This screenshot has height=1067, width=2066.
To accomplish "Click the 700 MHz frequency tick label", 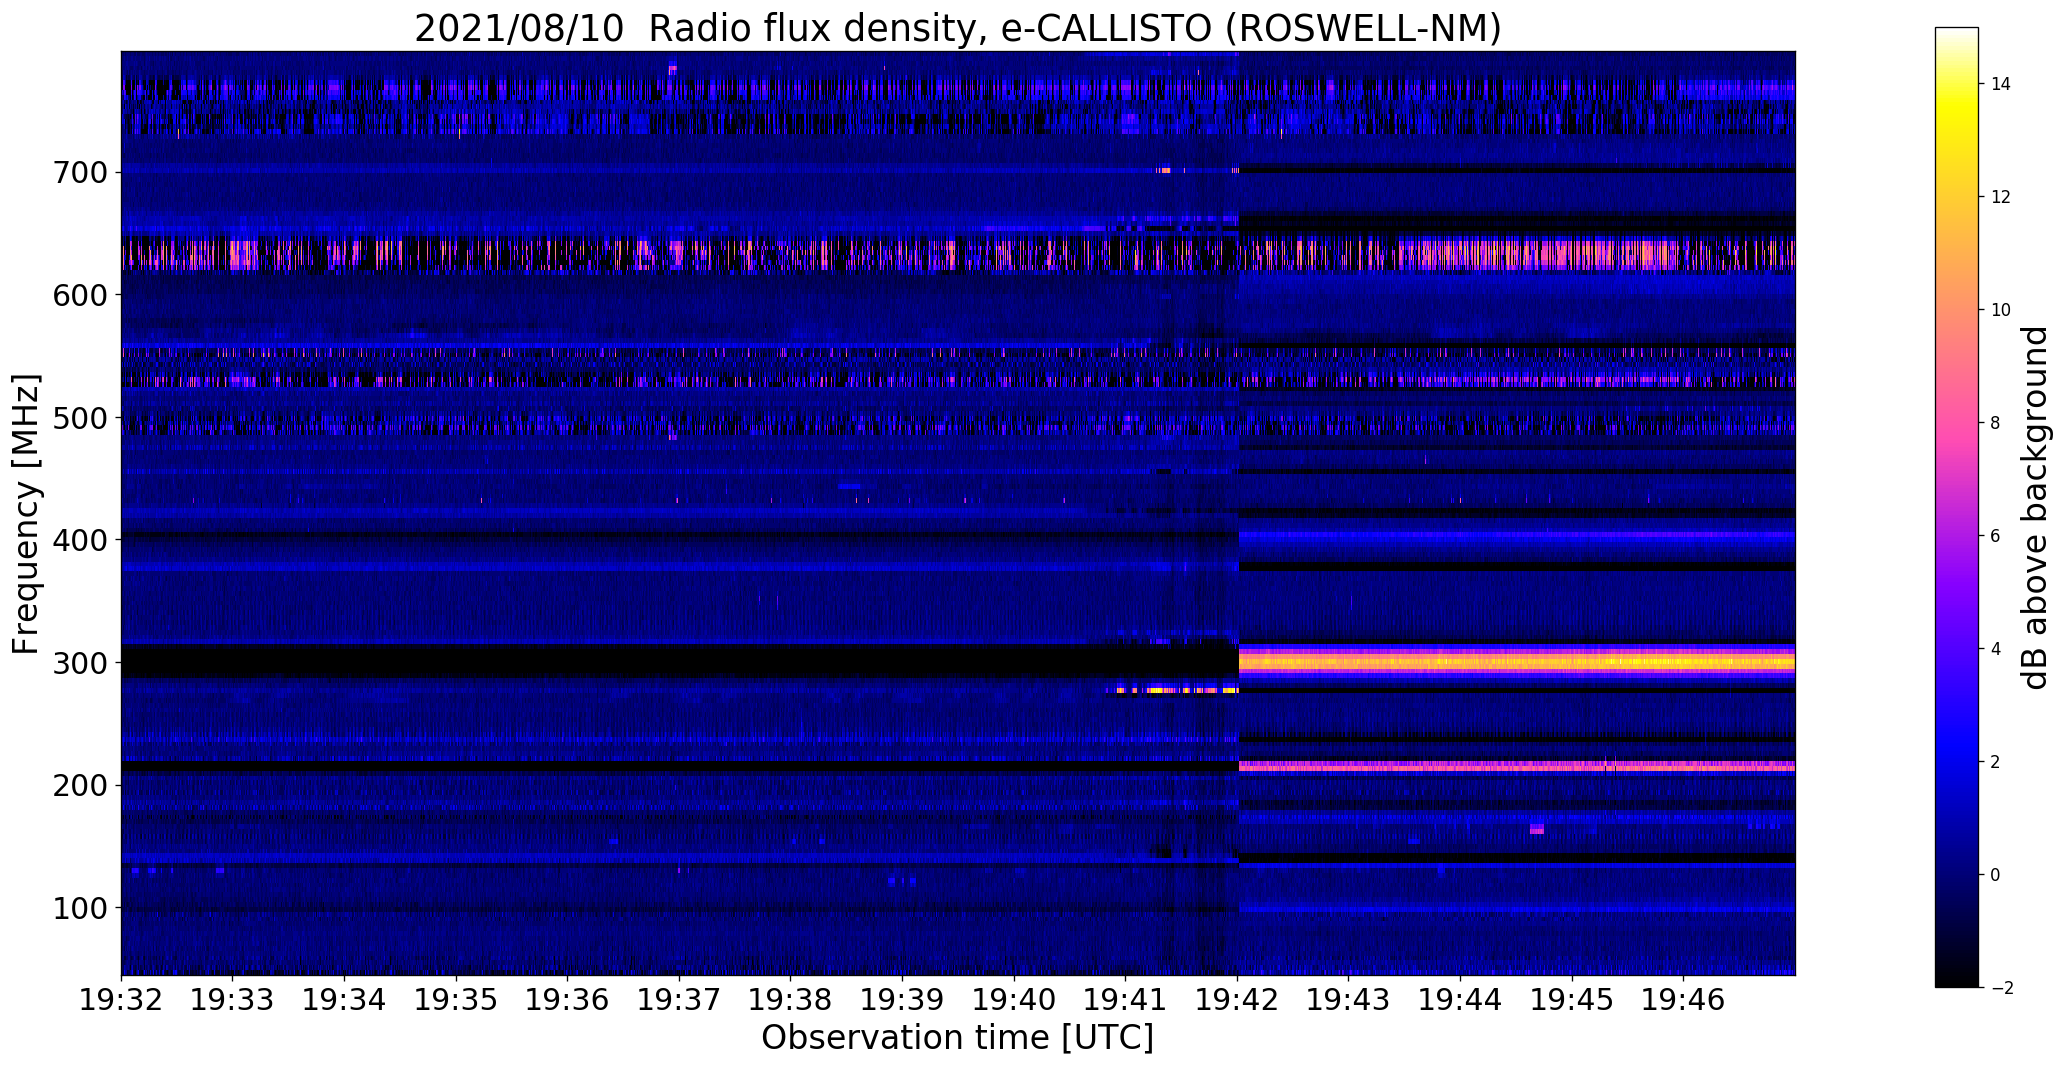I will (79, 172).
